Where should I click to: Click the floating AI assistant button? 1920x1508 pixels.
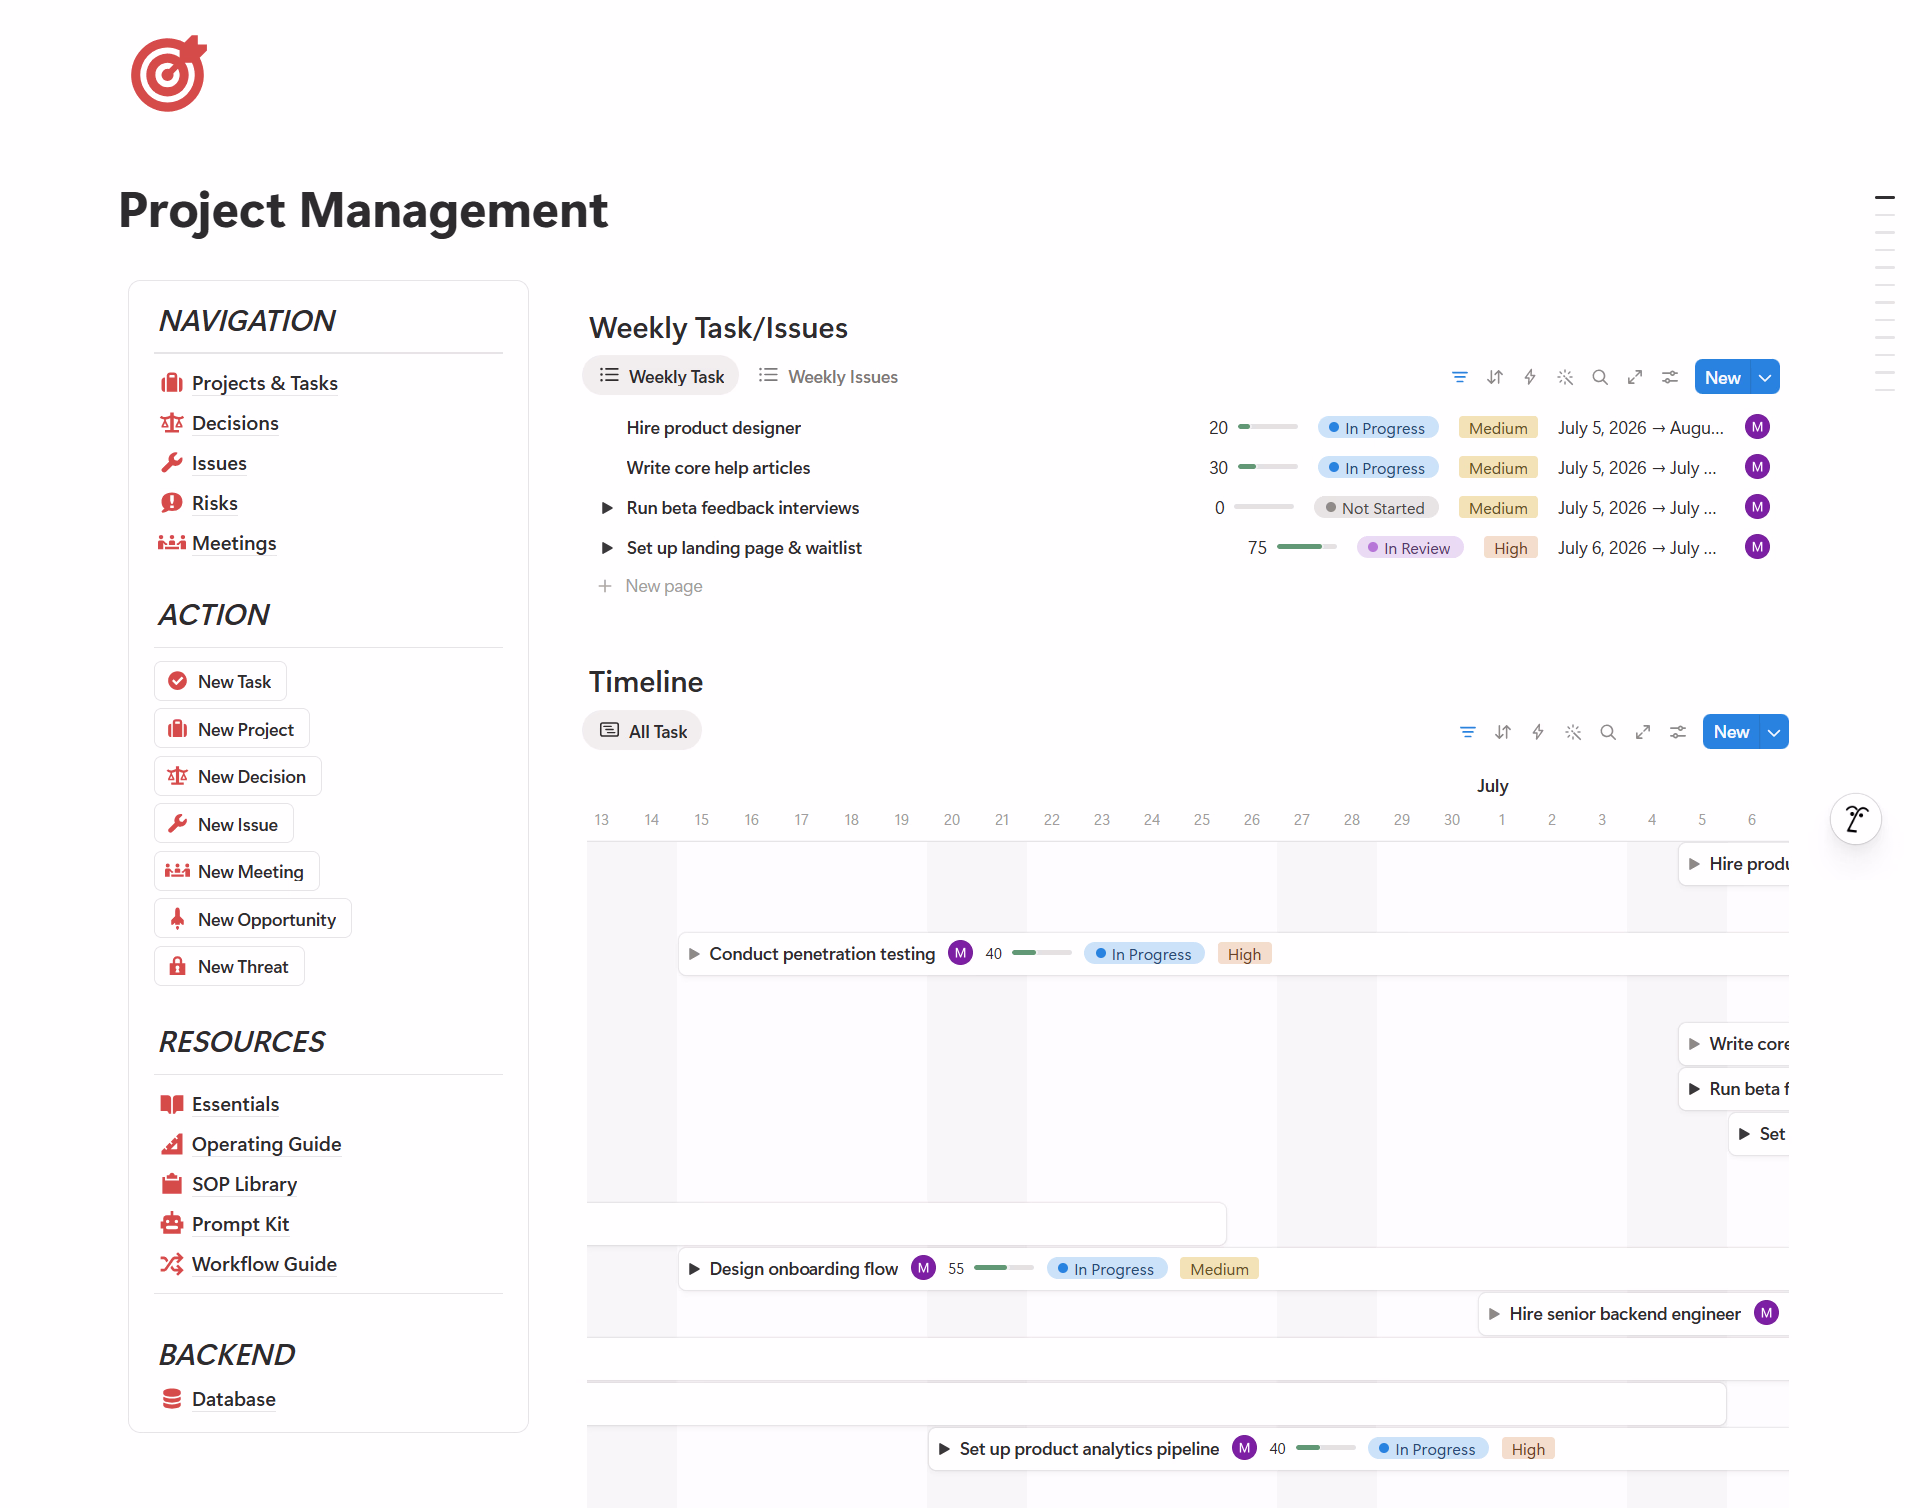coord(1856,819)
